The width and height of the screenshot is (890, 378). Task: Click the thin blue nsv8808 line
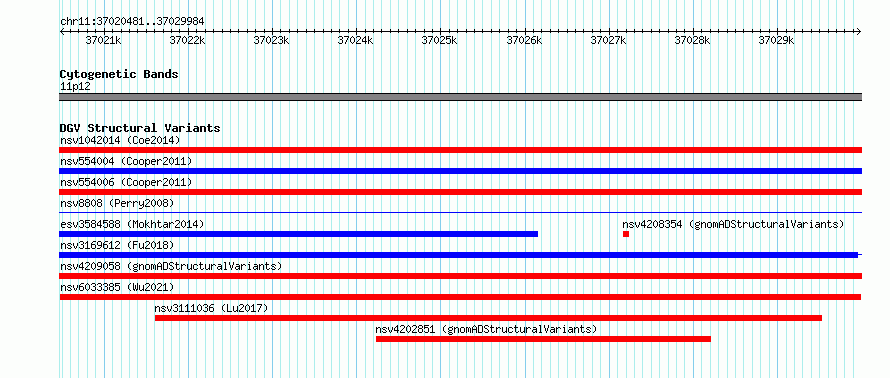[x=460, y=213]
